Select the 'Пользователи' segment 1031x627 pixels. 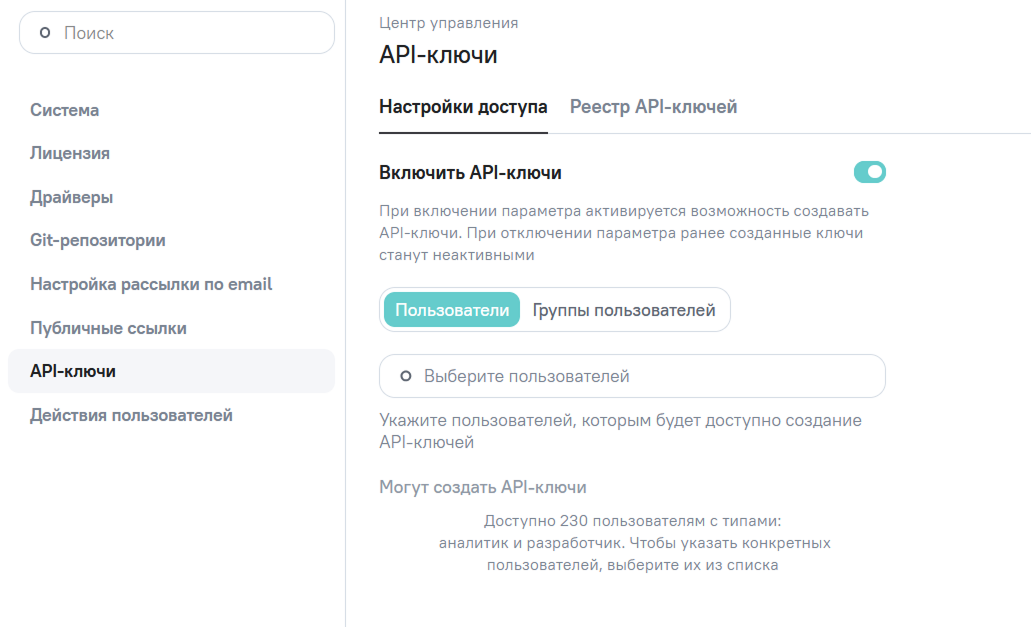coord(452,310)
